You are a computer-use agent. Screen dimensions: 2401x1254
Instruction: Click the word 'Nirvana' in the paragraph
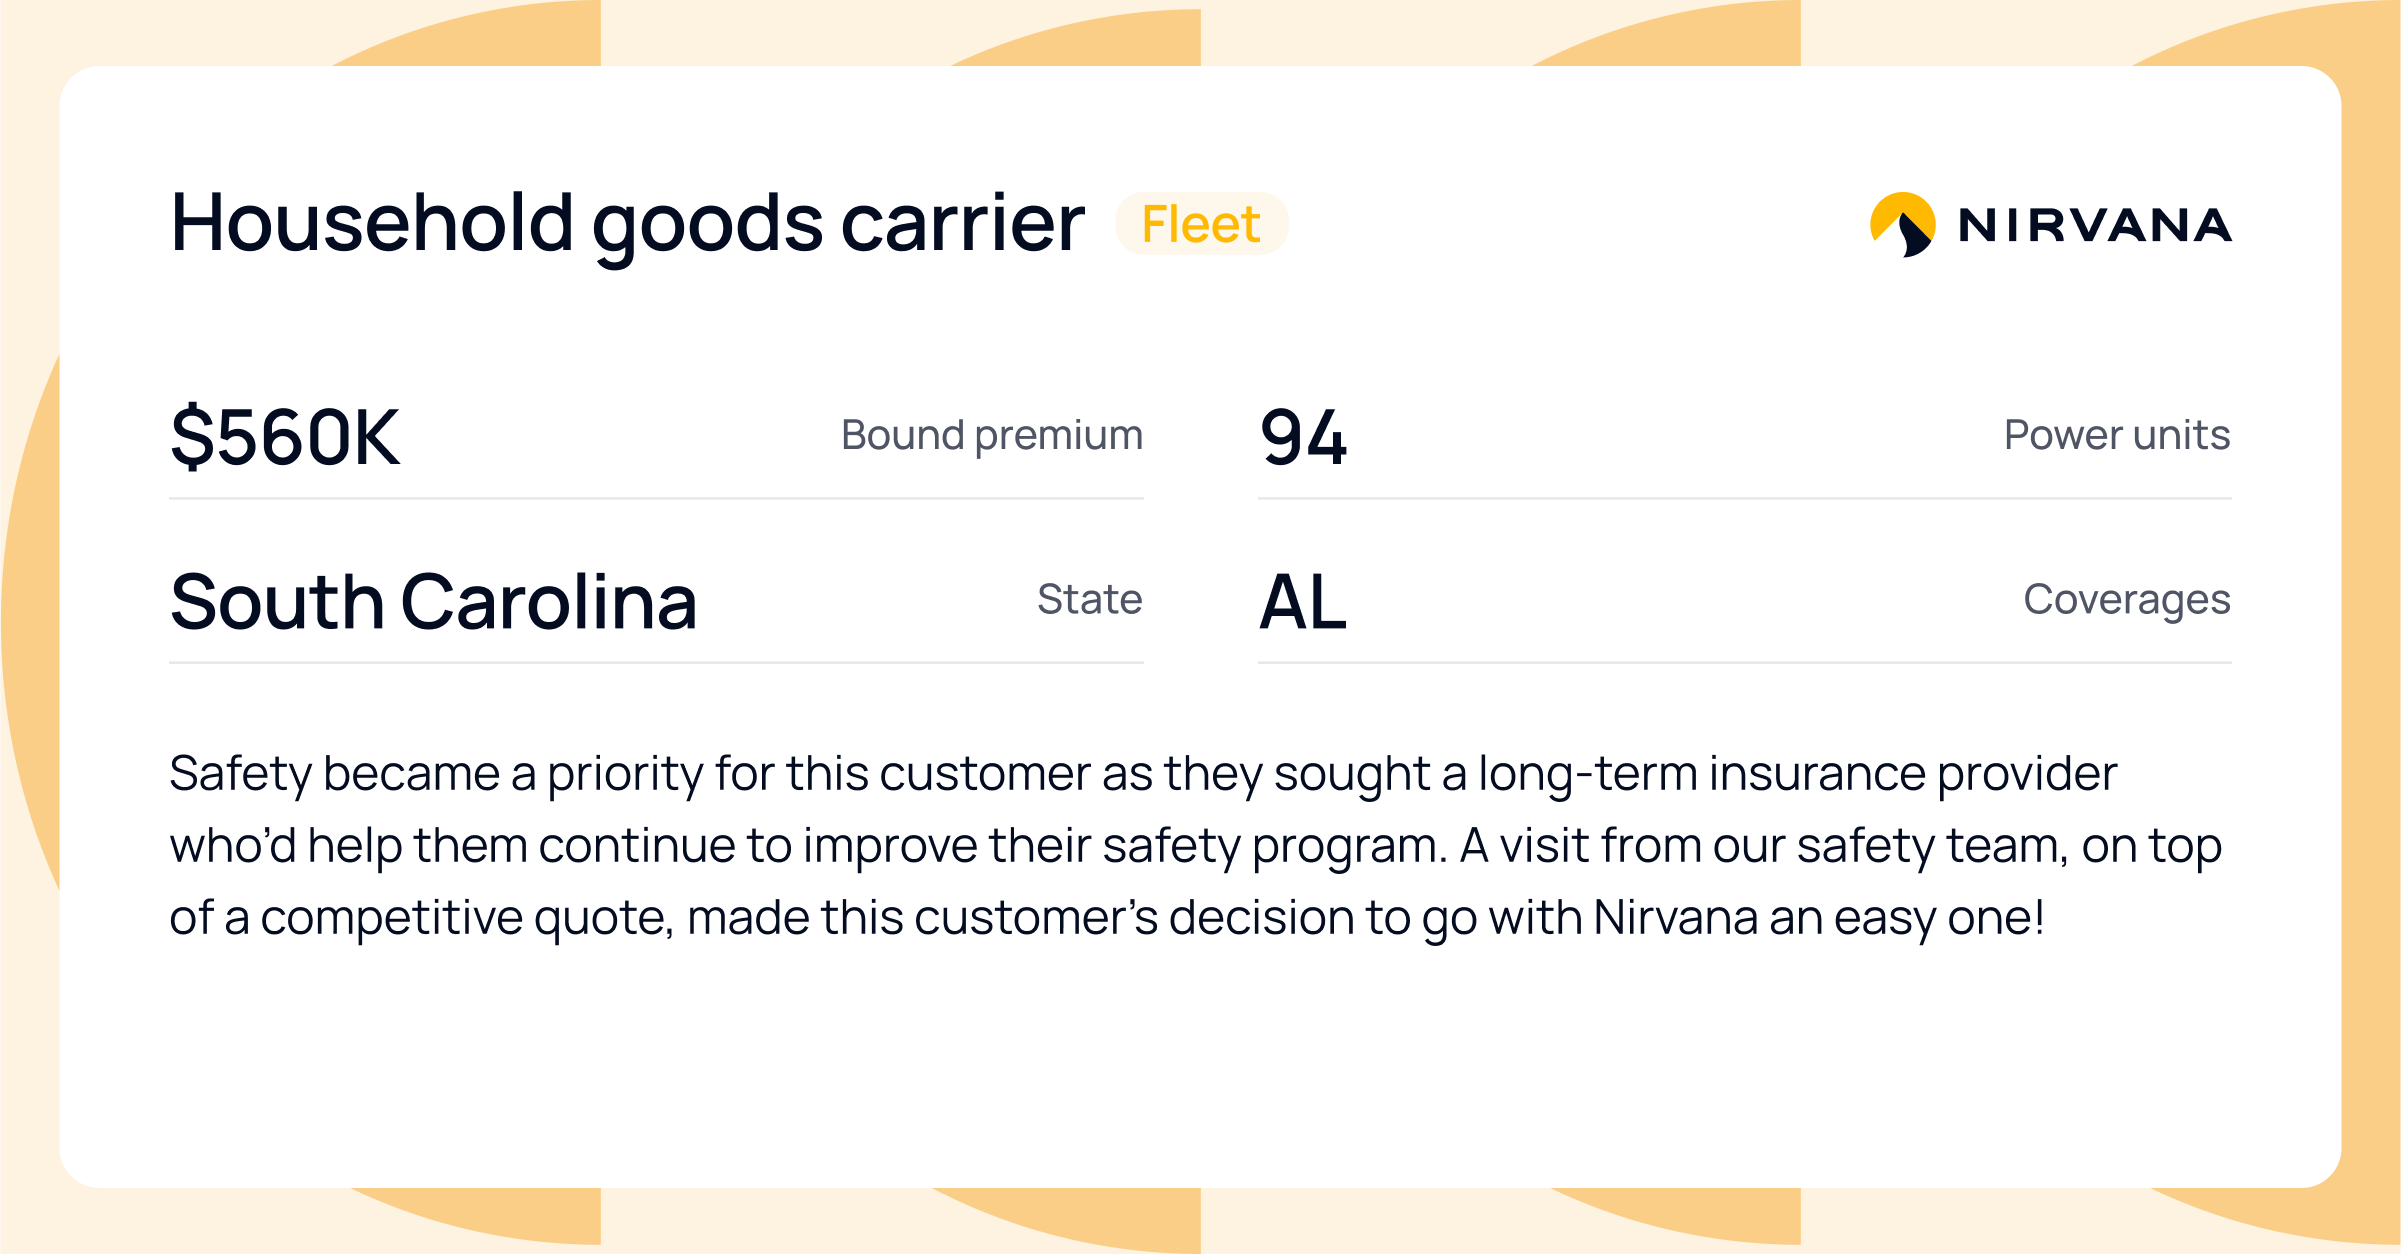[x=1675, y=917]
